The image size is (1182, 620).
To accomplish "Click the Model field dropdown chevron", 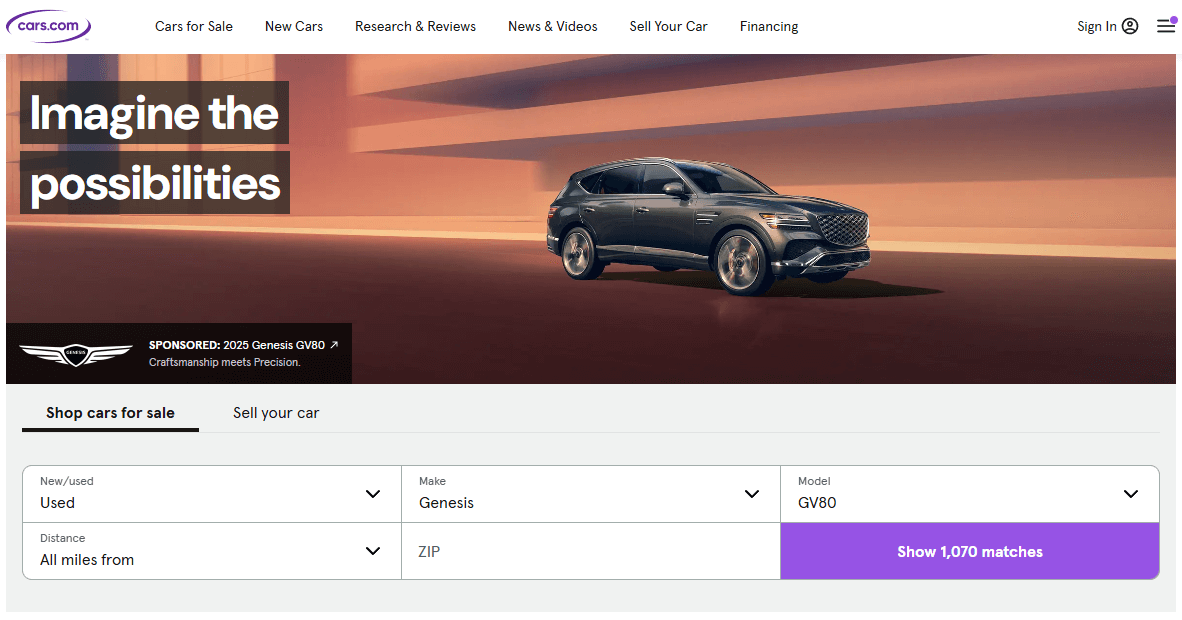I will 1131,493.
